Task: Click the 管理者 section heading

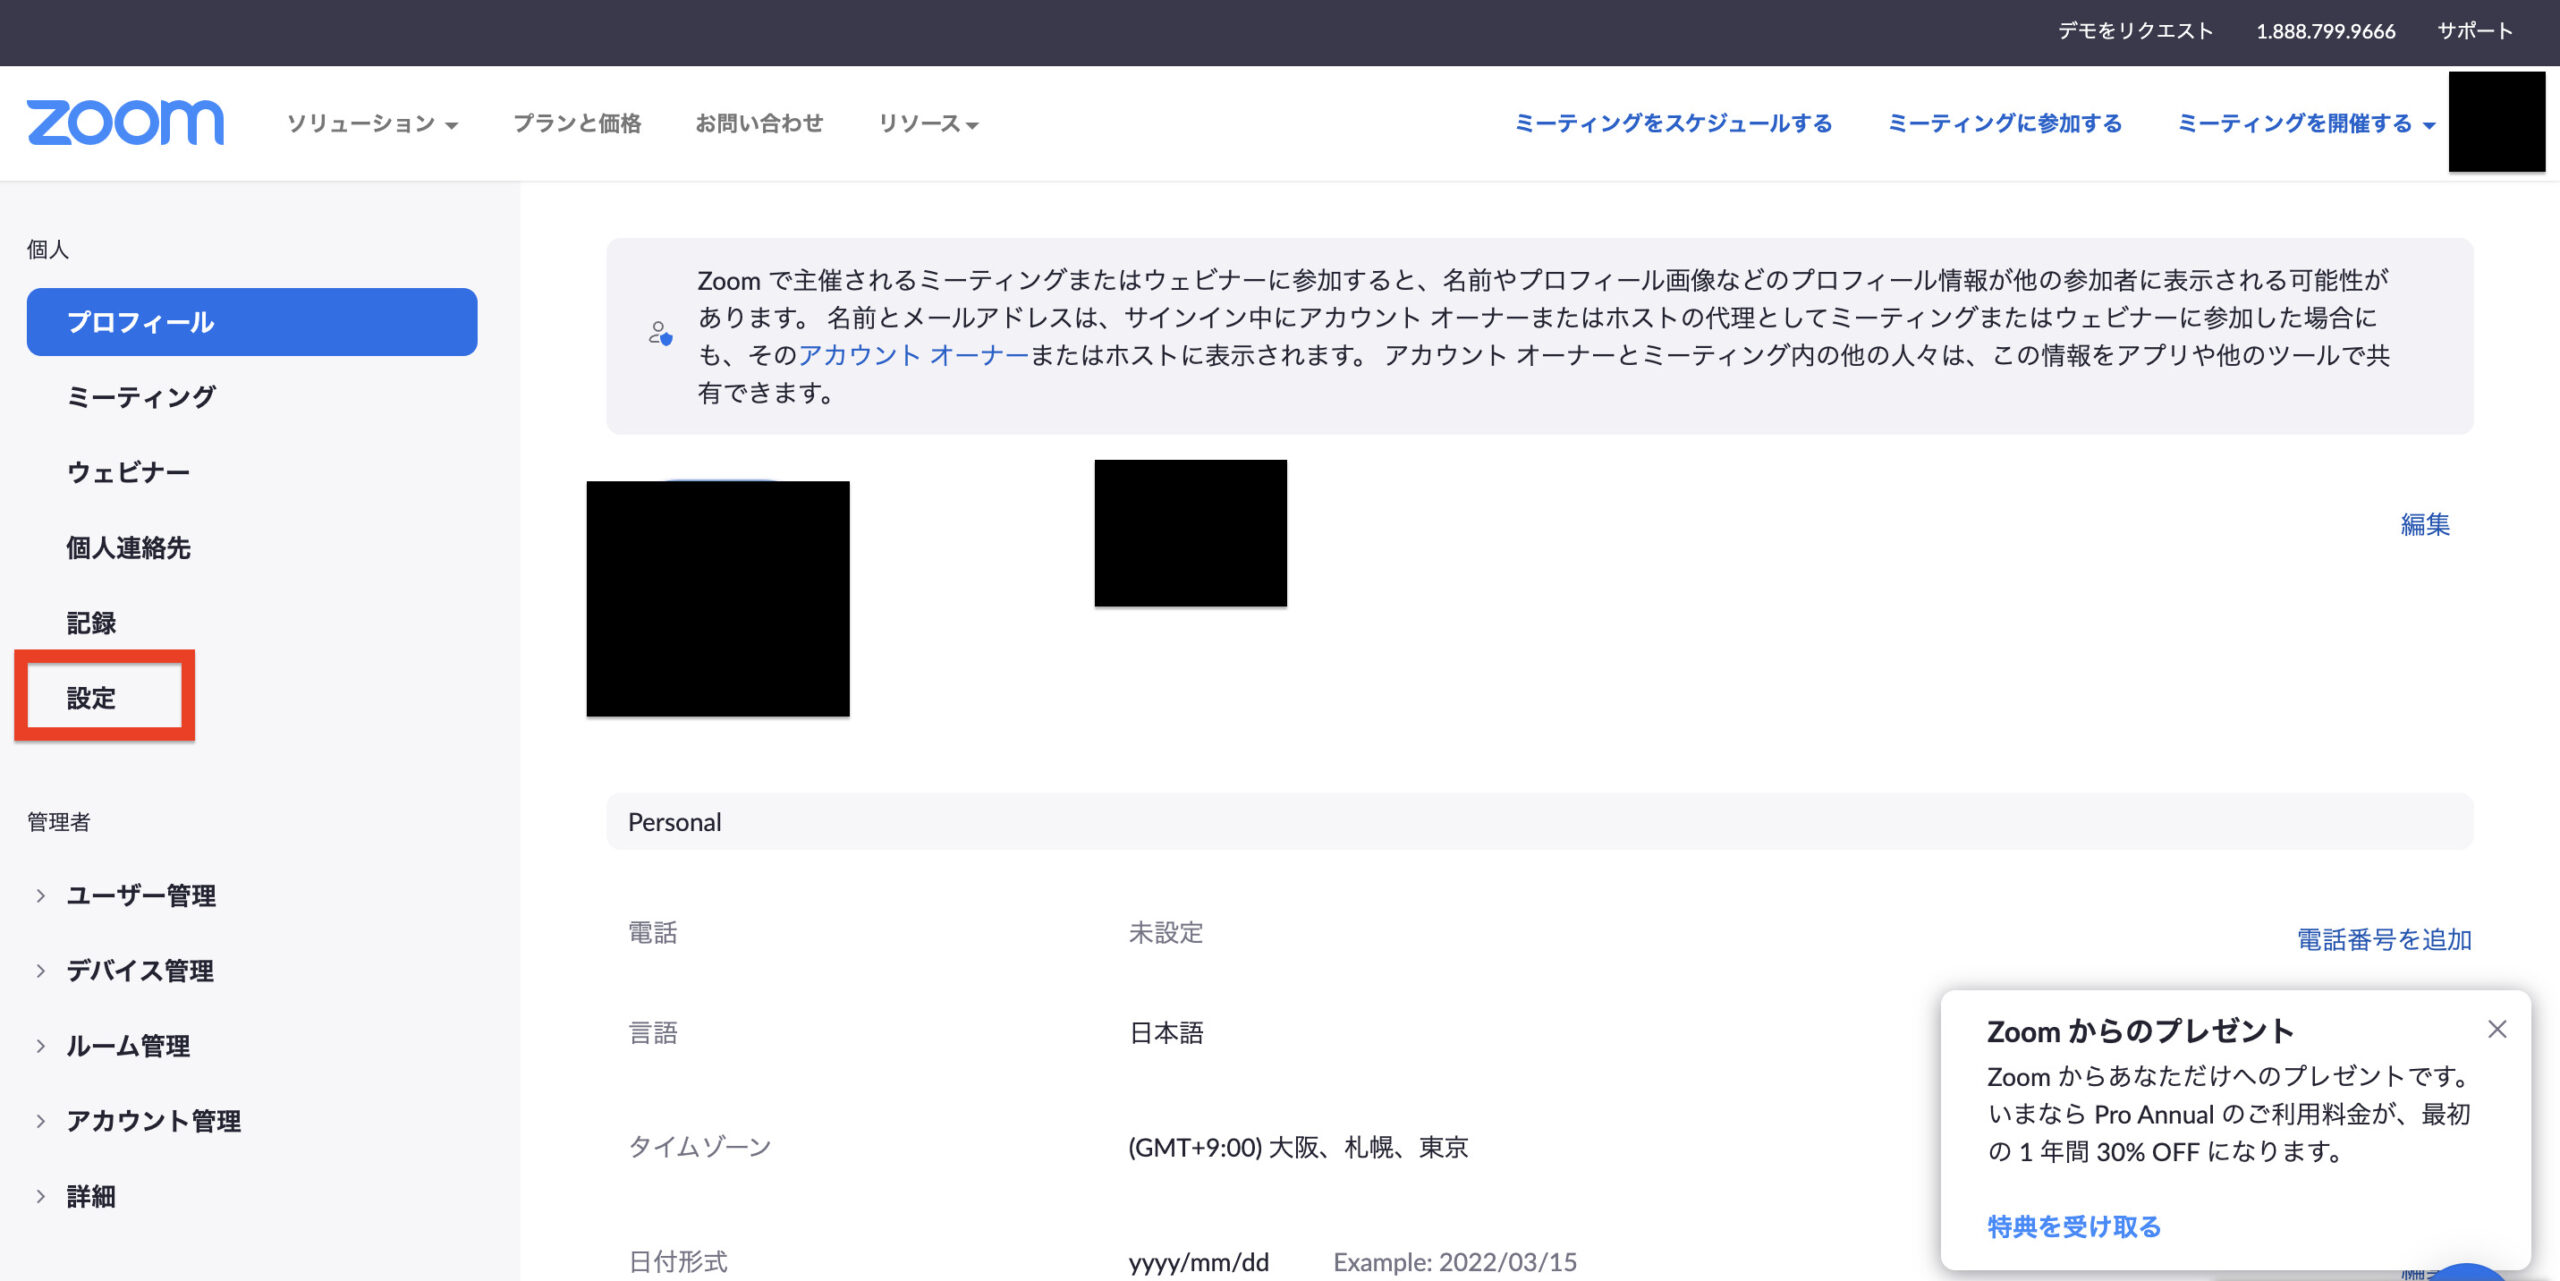Action: click(58, 822)
